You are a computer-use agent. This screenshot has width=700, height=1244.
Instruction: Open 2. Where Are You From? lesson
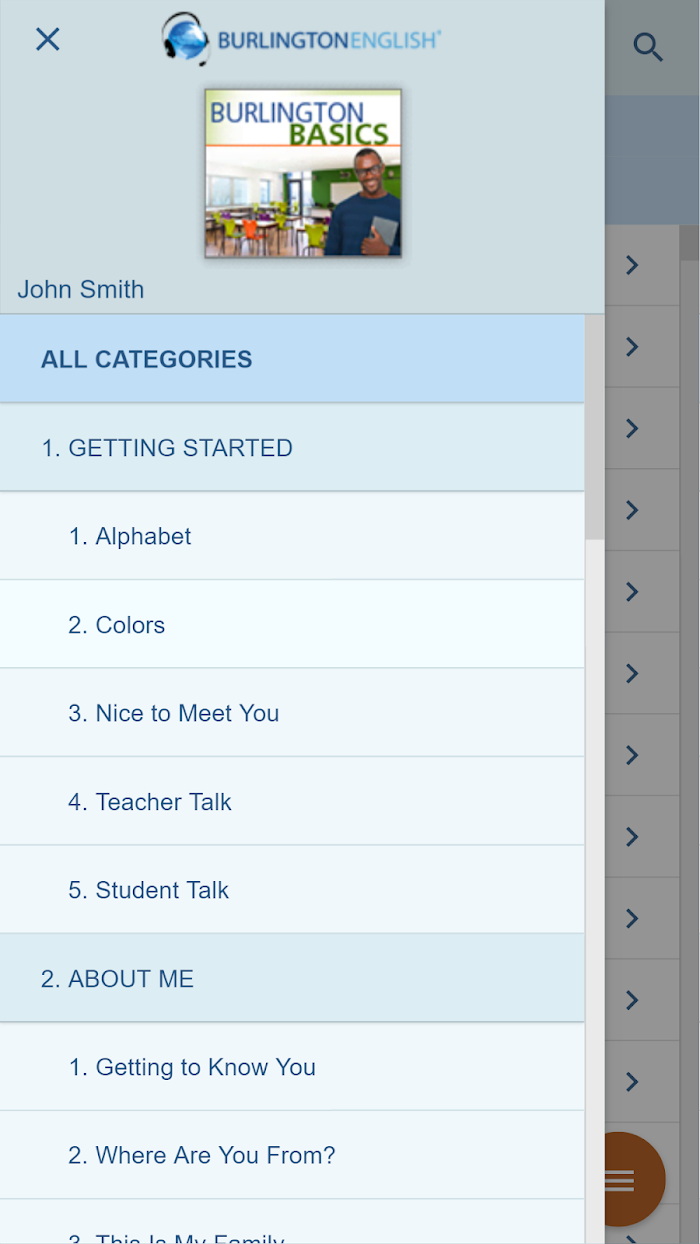(x=292, y=1156)
